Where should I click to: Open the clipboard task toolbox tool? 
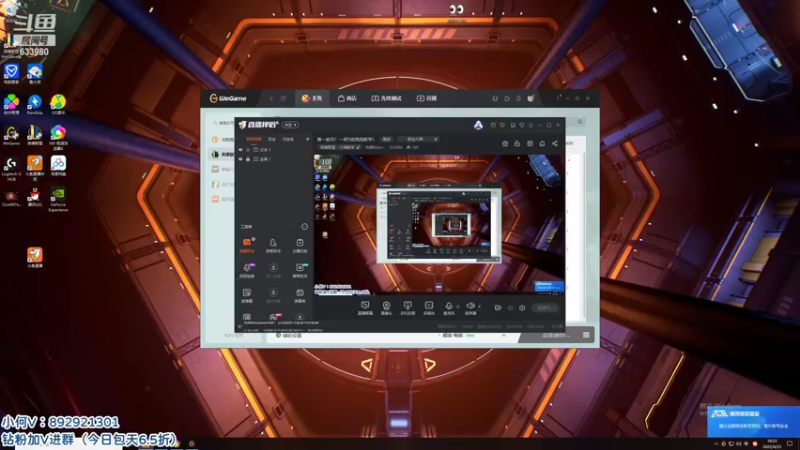(x=299, y=245)
